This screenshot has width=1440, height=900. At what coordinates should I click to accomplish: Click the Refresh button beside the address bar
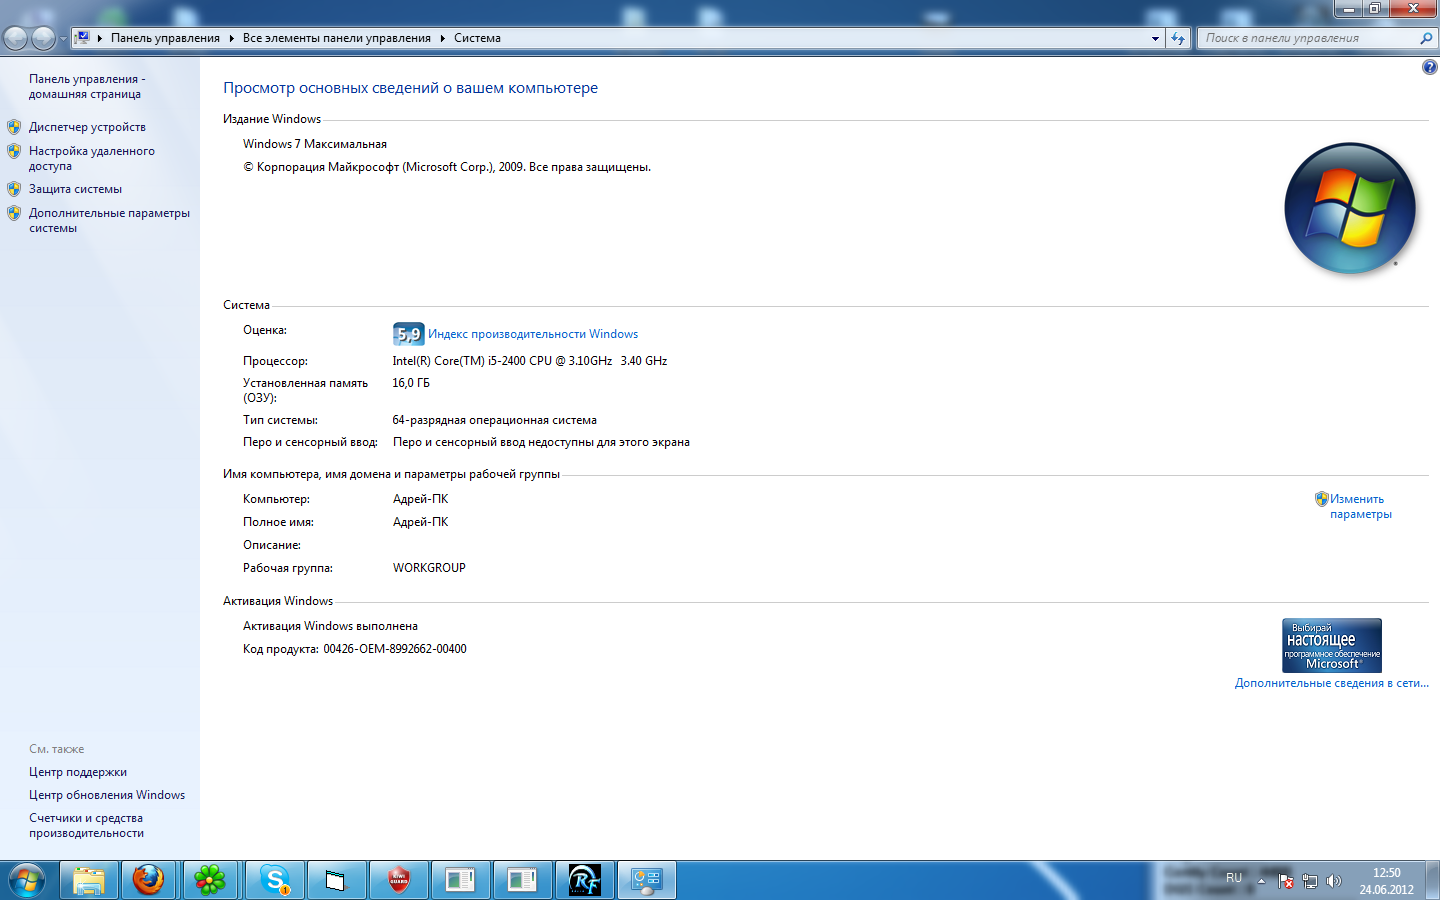click(x=1178, y=38)
